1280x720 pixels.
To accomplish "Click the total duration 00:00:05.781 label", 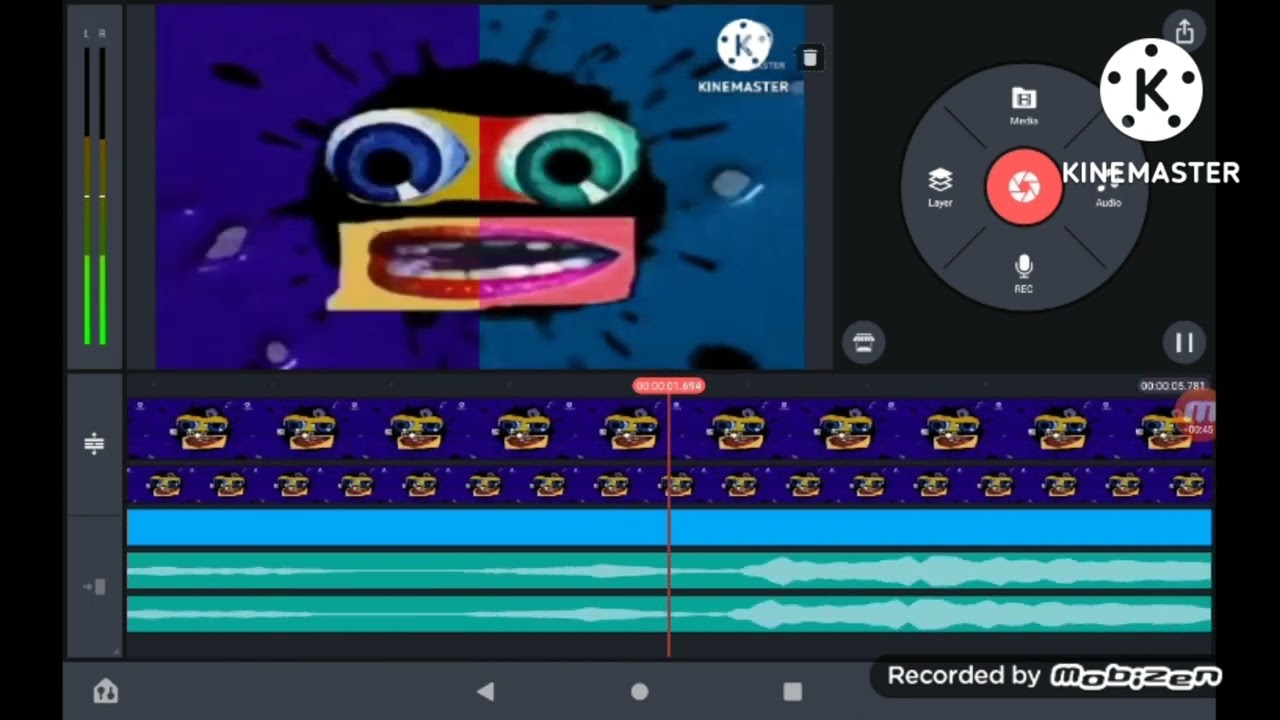I will click(x=1173, y=385).
